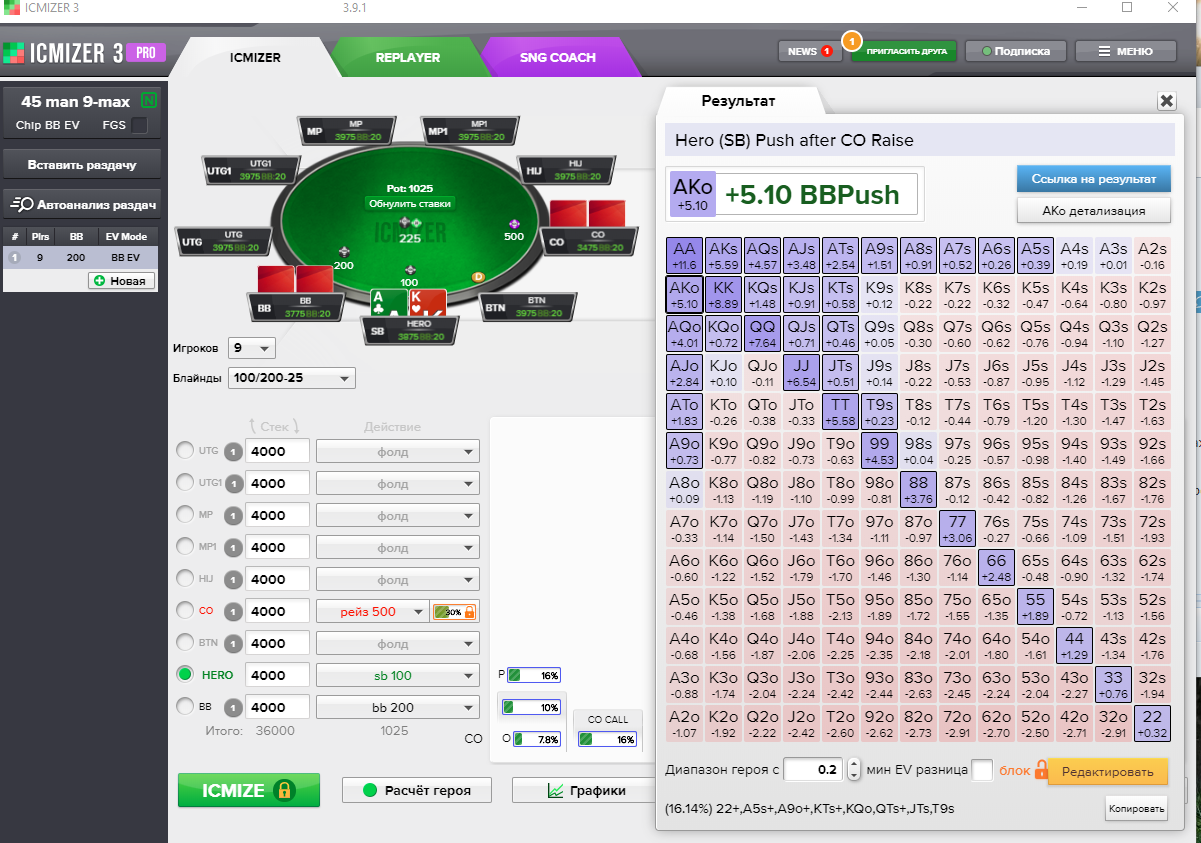The image size is (1201, 843).
Task: Click the green N badge near 45 man
Action: [149, 100]
